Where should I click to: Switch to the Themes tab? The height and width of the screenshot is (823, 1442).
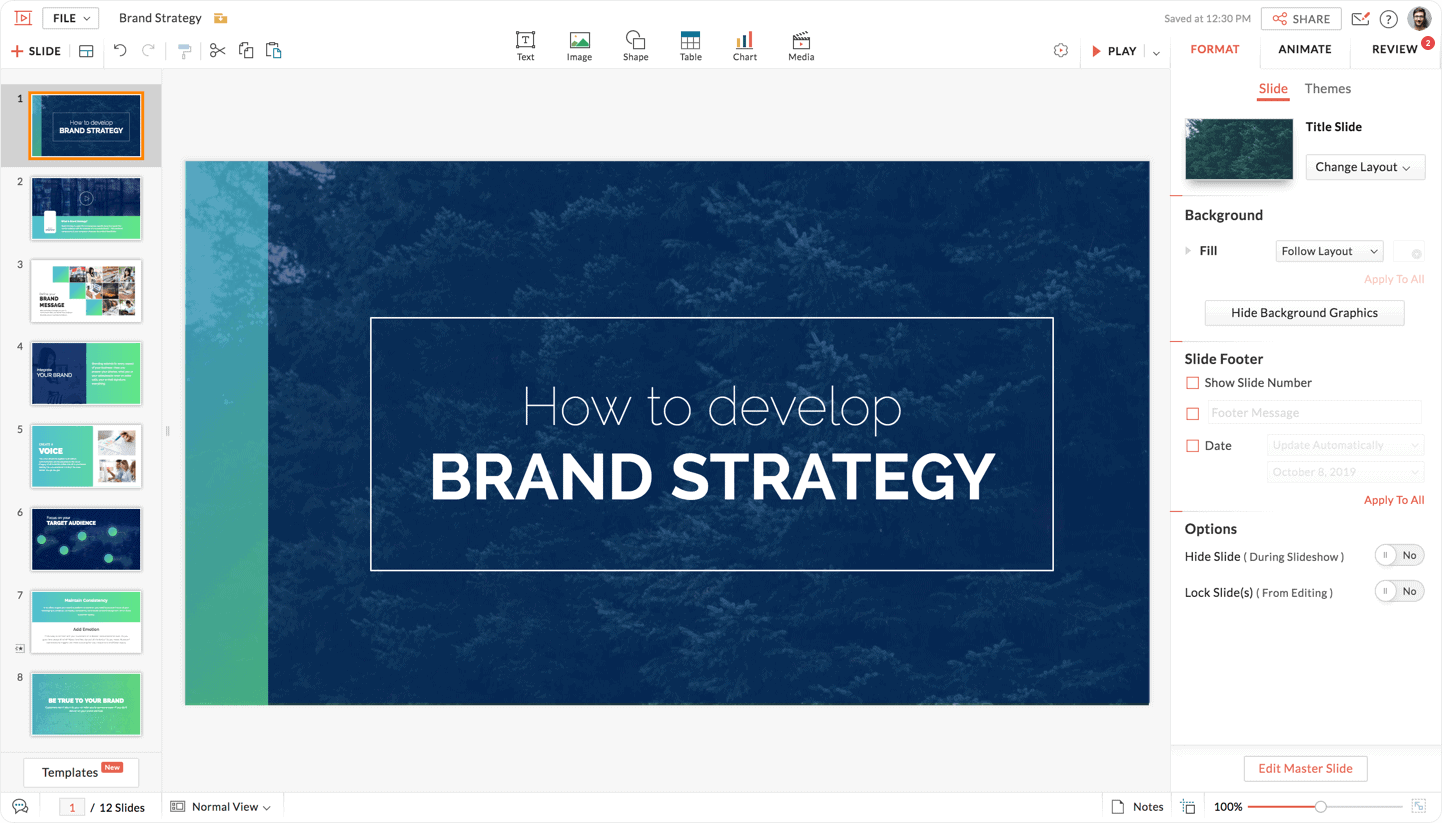click(1328, 88)
